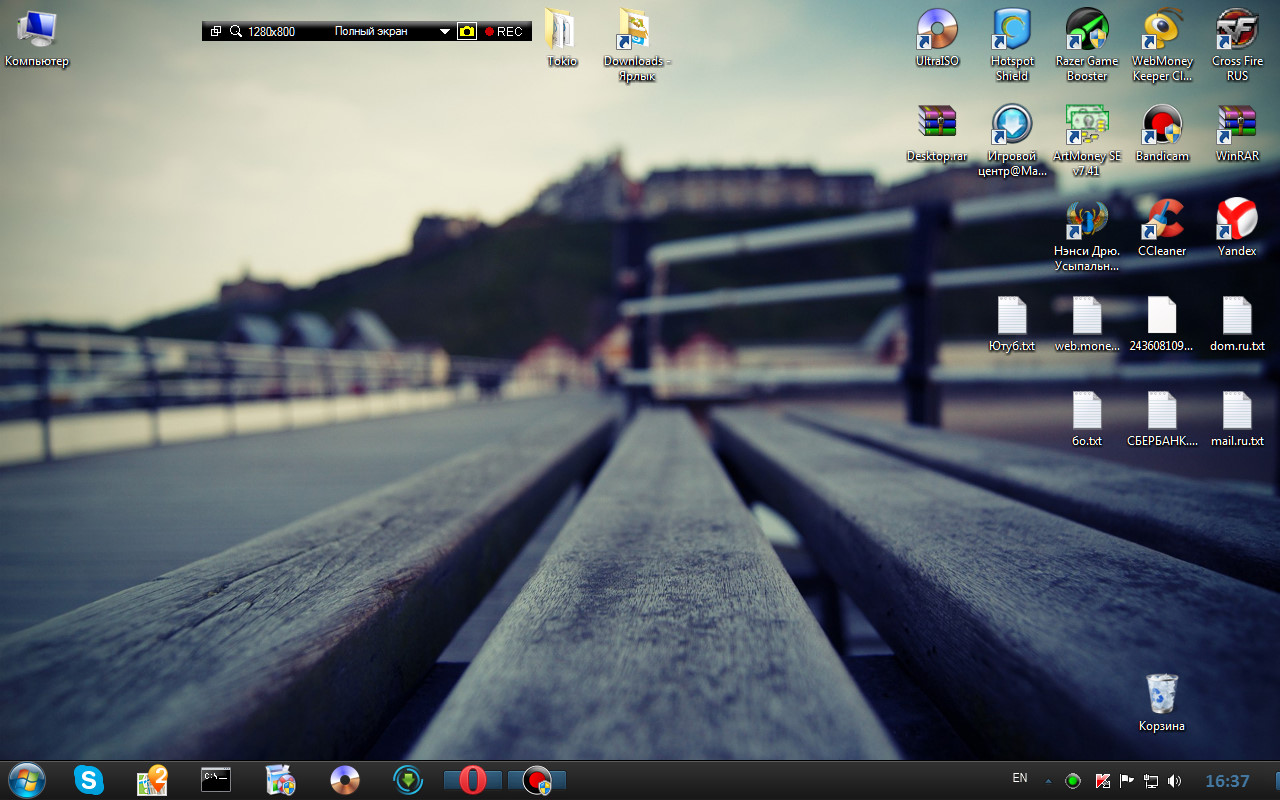Open the Action Center flag icon
1280x800 pixels.
1127,781
